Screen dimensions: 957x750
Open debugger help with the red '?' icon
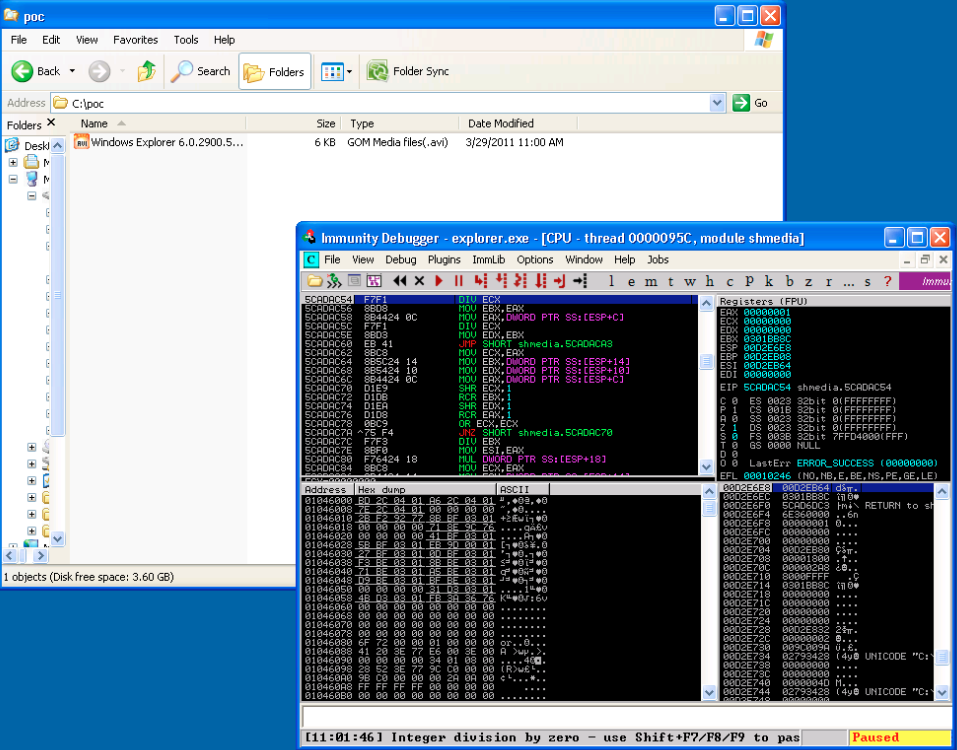[x=887, y=281]
